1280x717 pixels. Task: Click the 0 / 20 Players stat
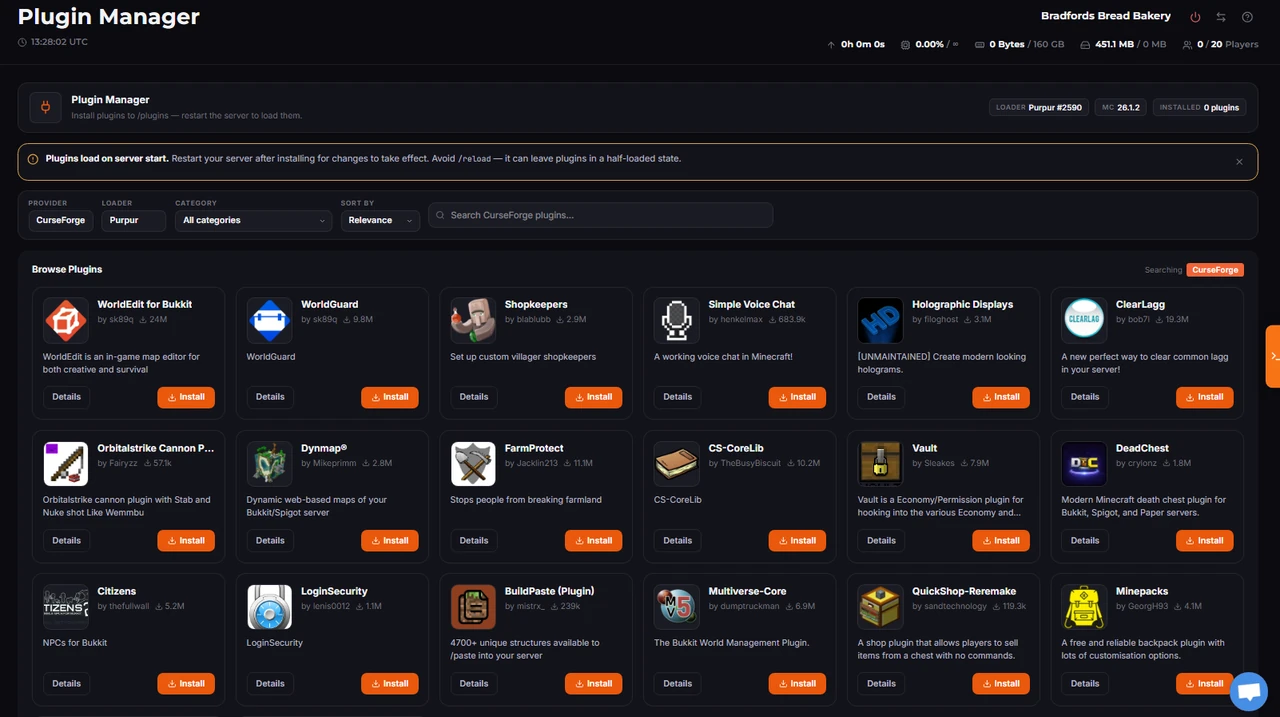point(1220,45)
